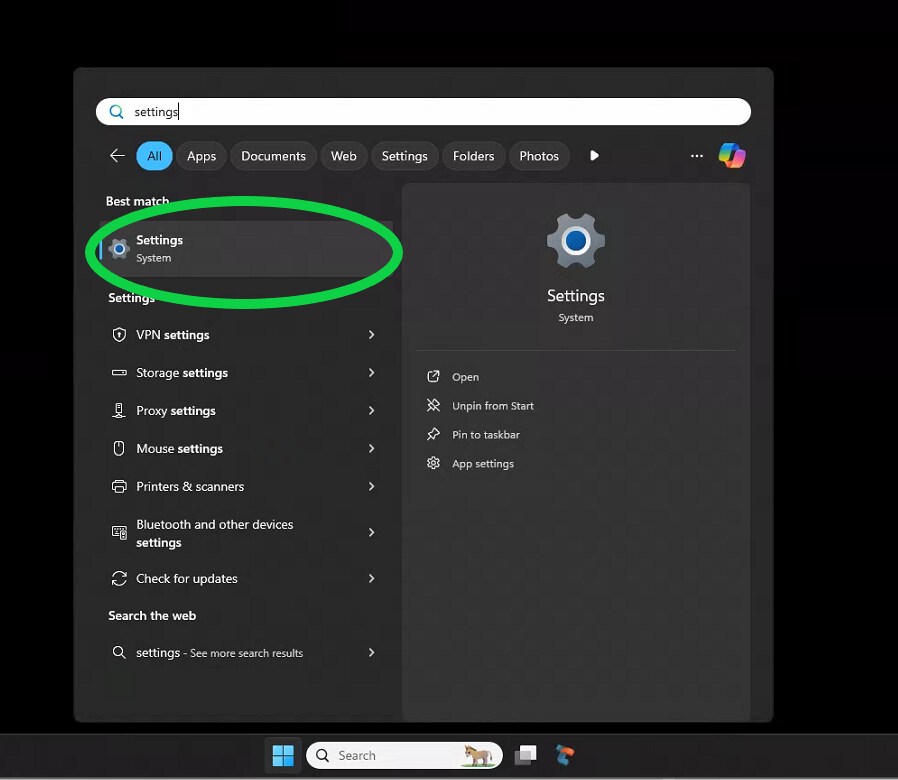
Task: Open Bluetooth and other devices settings result
Action: tap(246, 533)
